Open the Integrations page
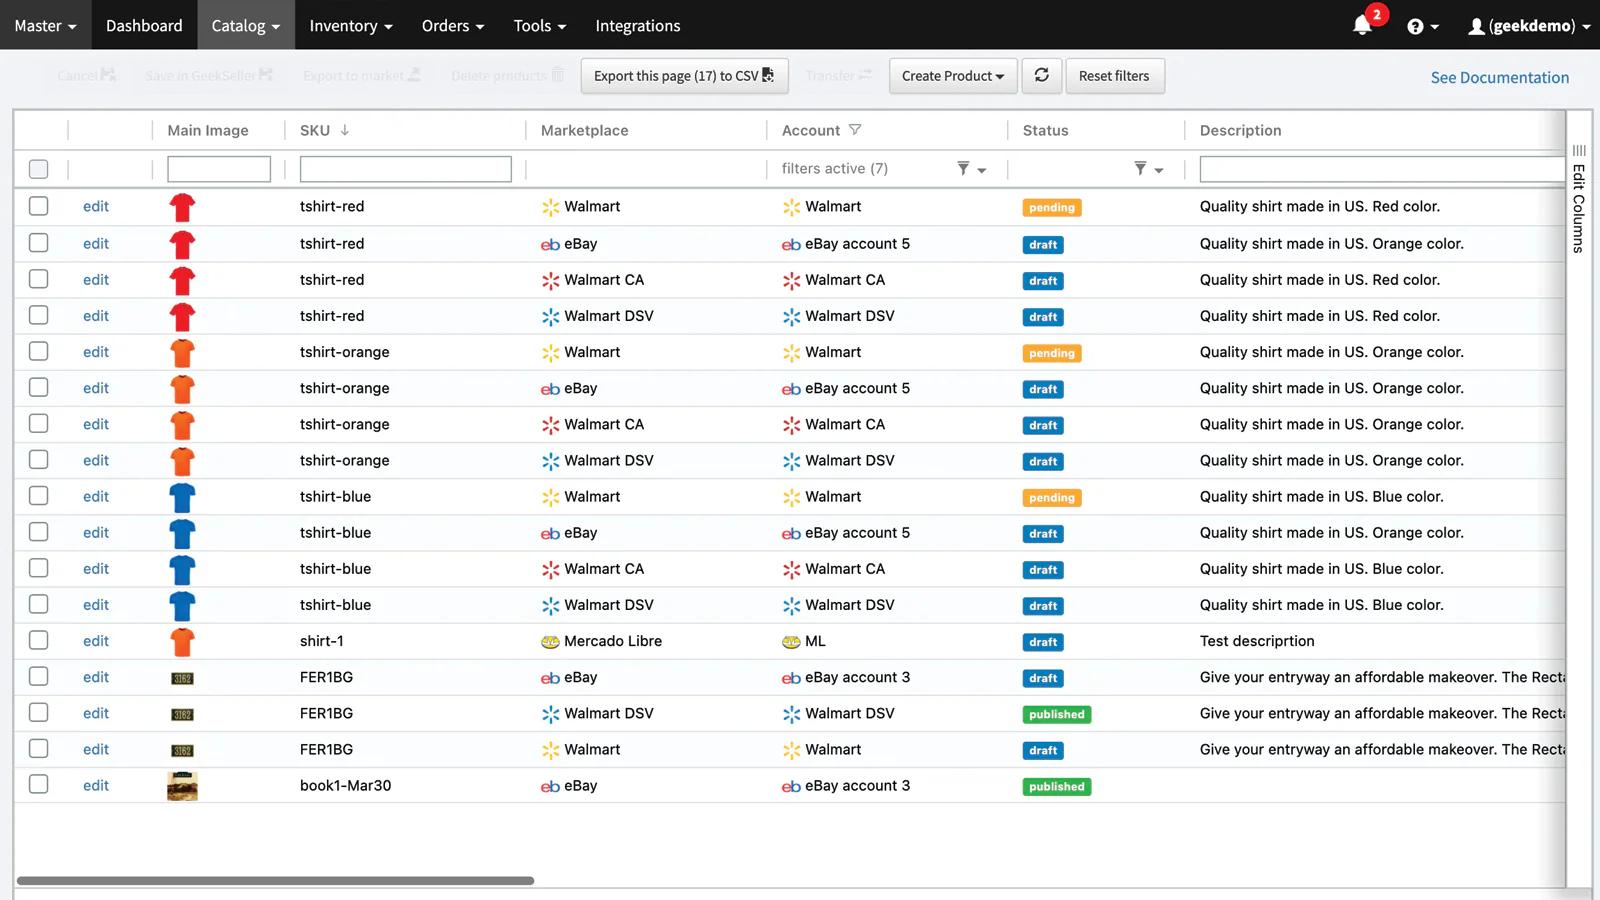Image resolution: width=1600 pixels, height=900 pixels. point(638,26)
